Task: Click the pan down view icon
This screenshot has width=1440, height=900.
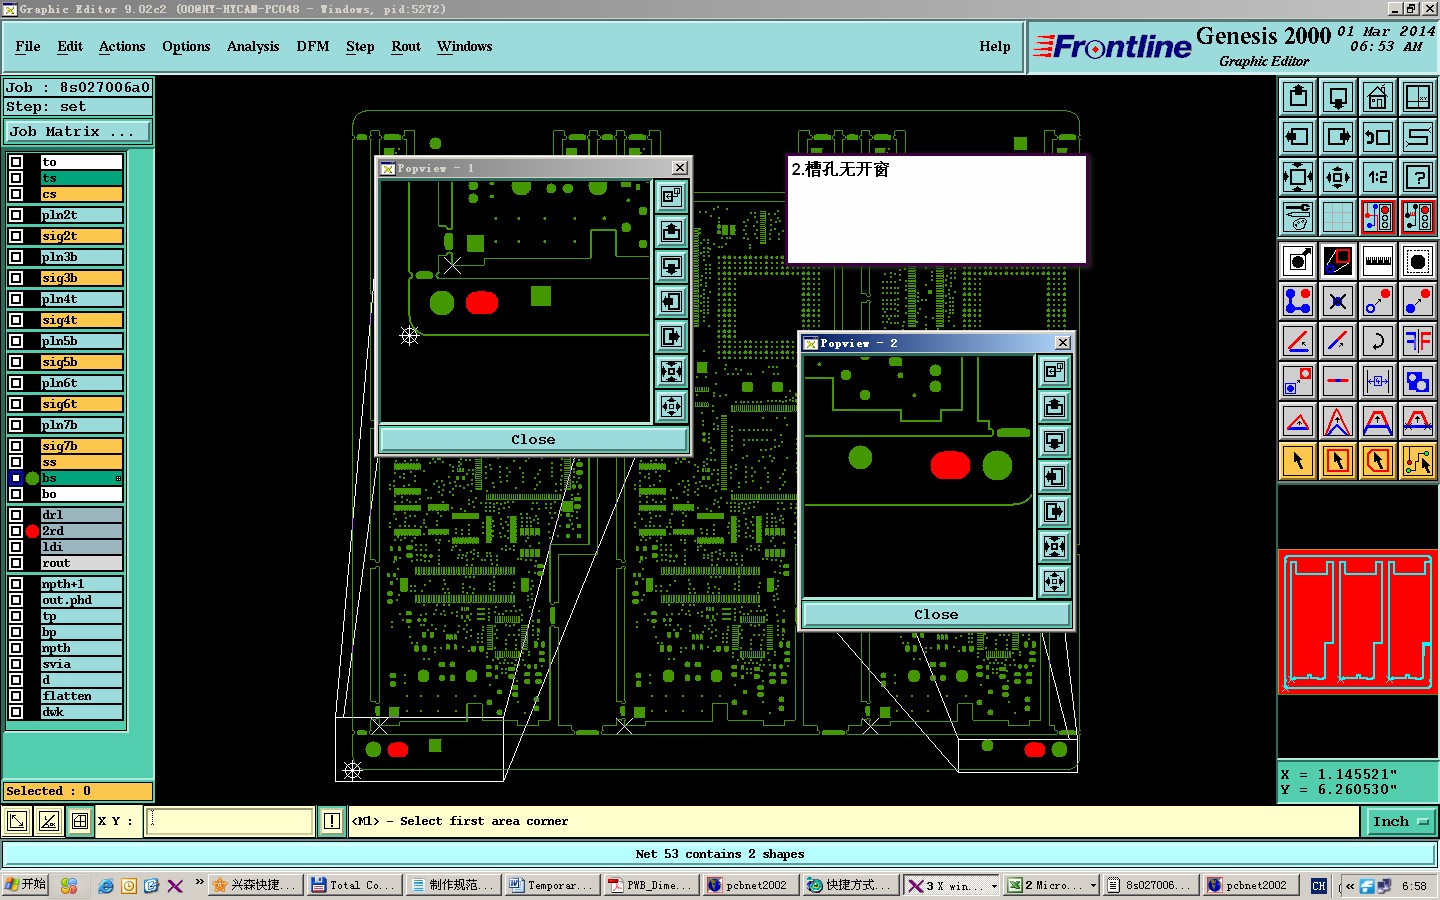Action: coord(1338,97)
